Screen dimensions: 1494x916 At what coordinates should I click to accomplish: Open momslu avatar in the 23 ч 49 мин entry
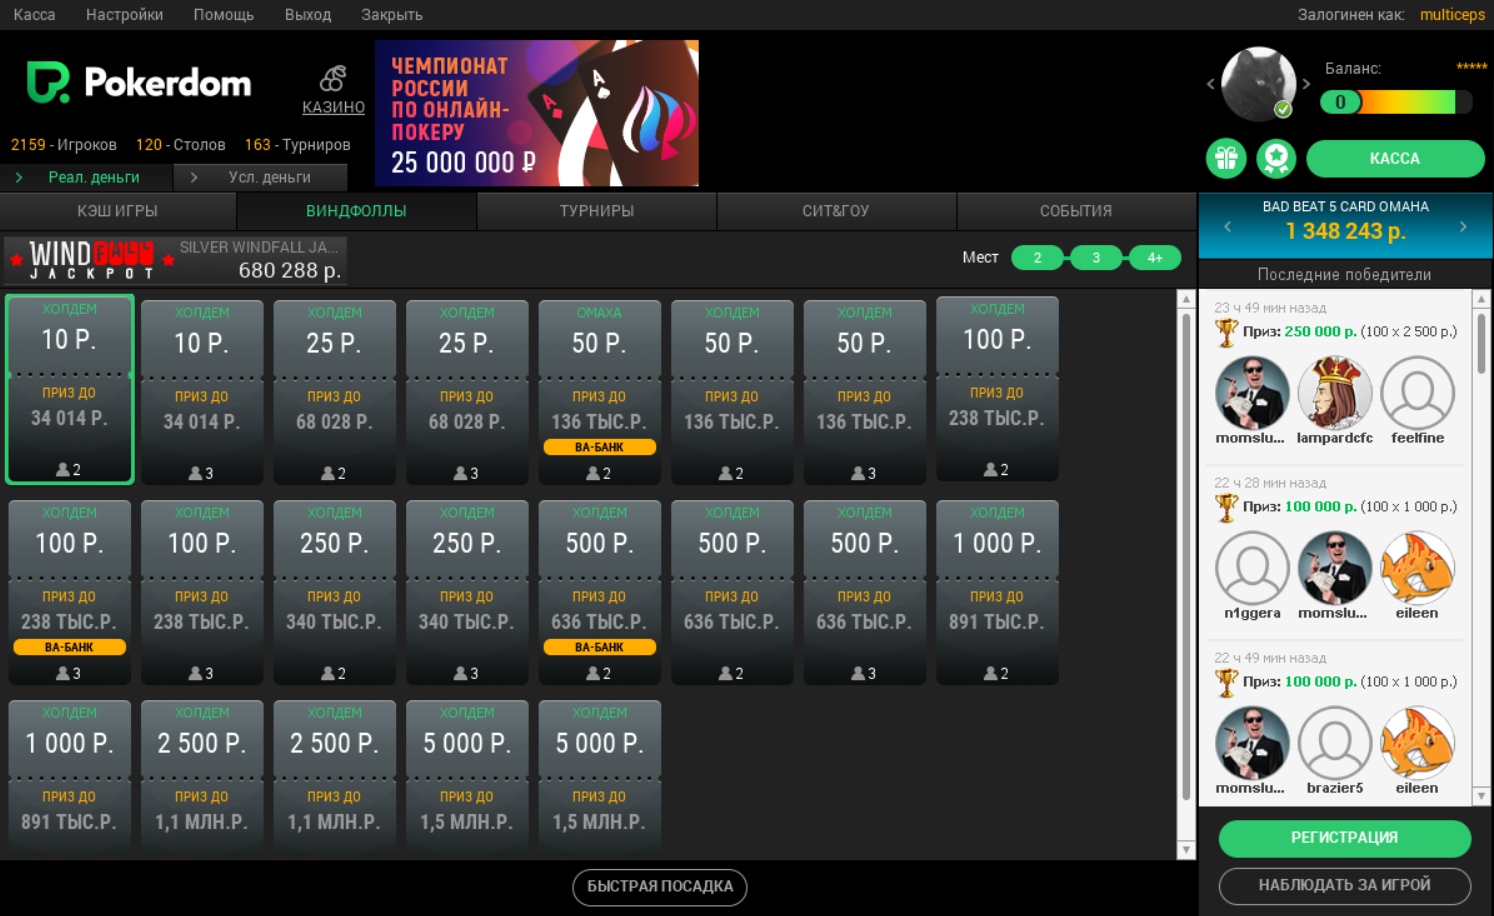(1251, 393)
